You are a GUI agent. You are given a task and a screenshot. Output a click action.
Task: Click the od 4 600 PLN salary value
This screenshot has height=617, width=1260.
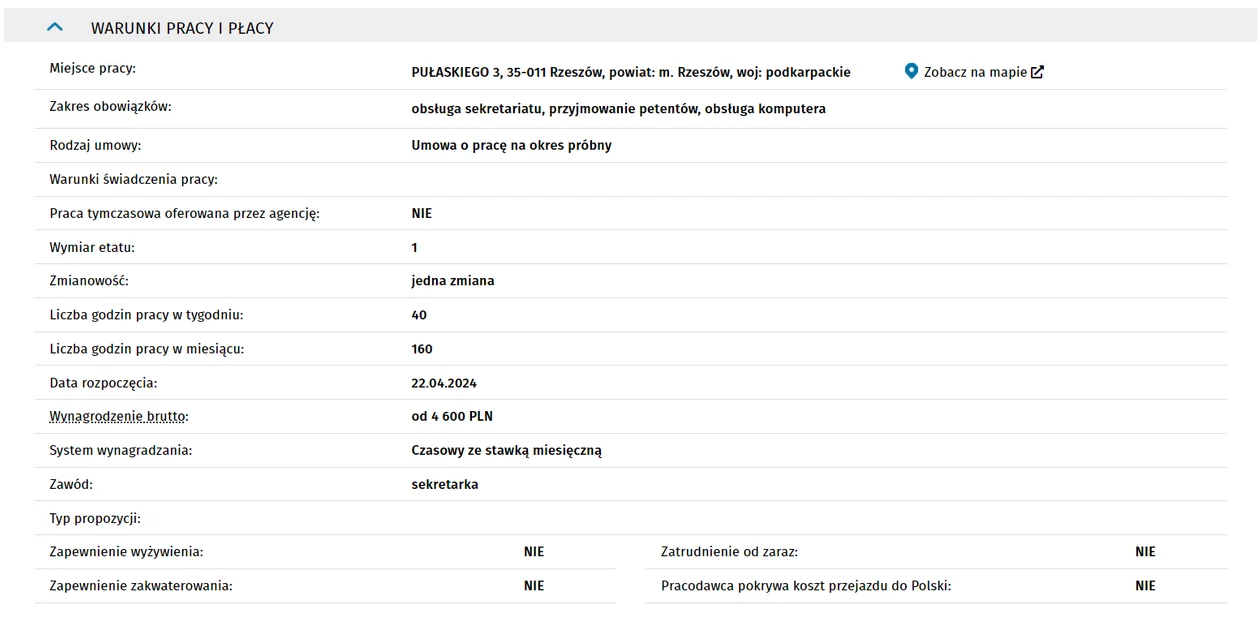(452, 416)
